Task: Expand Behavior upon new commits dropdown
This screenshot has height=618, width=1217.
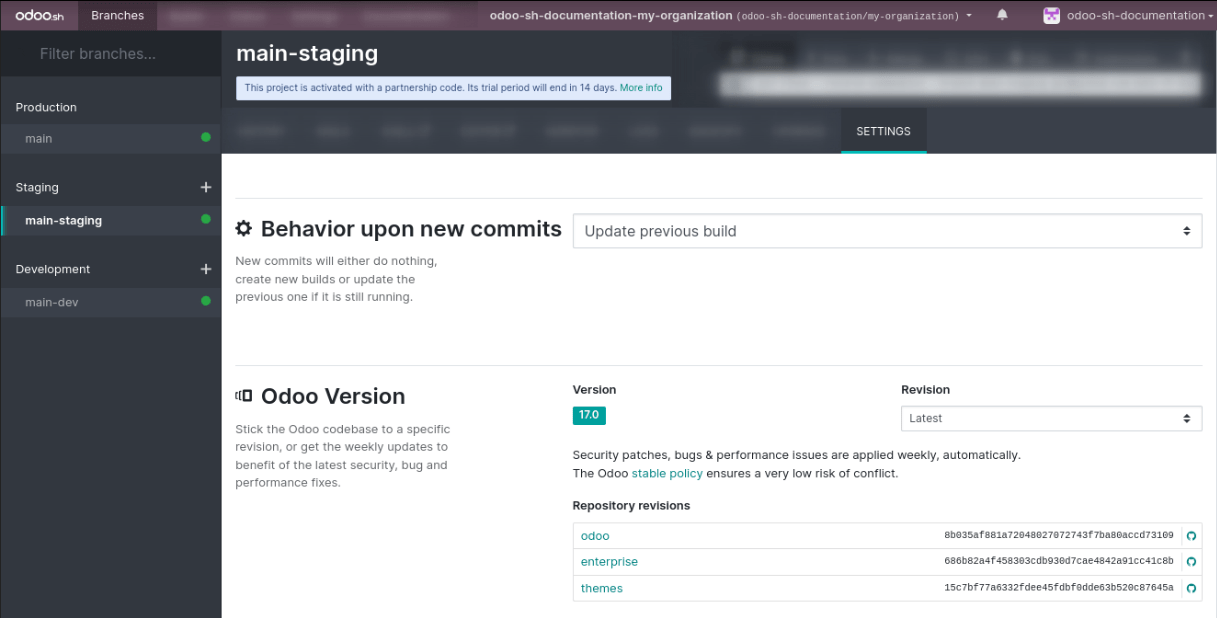Action: coord(886,231)
